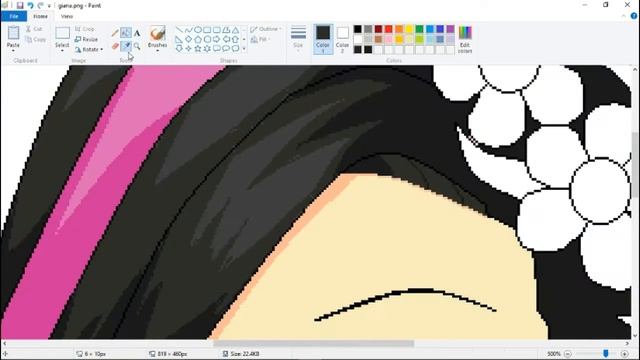Choose the Four-point star shape
Viewport: 640px width, 360px height.
coord(188,49)
